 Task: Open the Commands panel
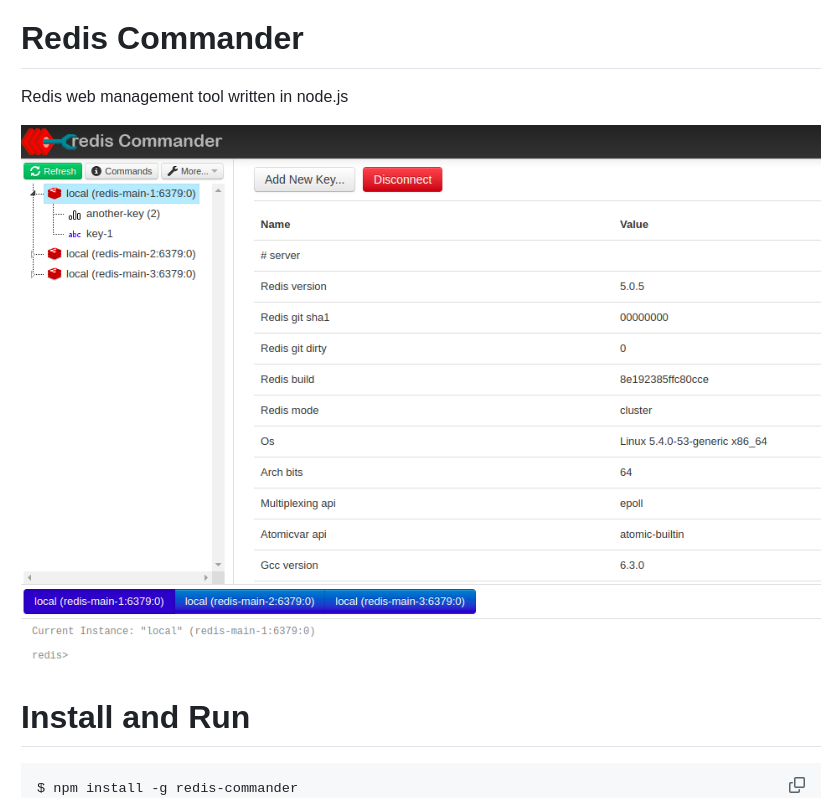[121, 170]
